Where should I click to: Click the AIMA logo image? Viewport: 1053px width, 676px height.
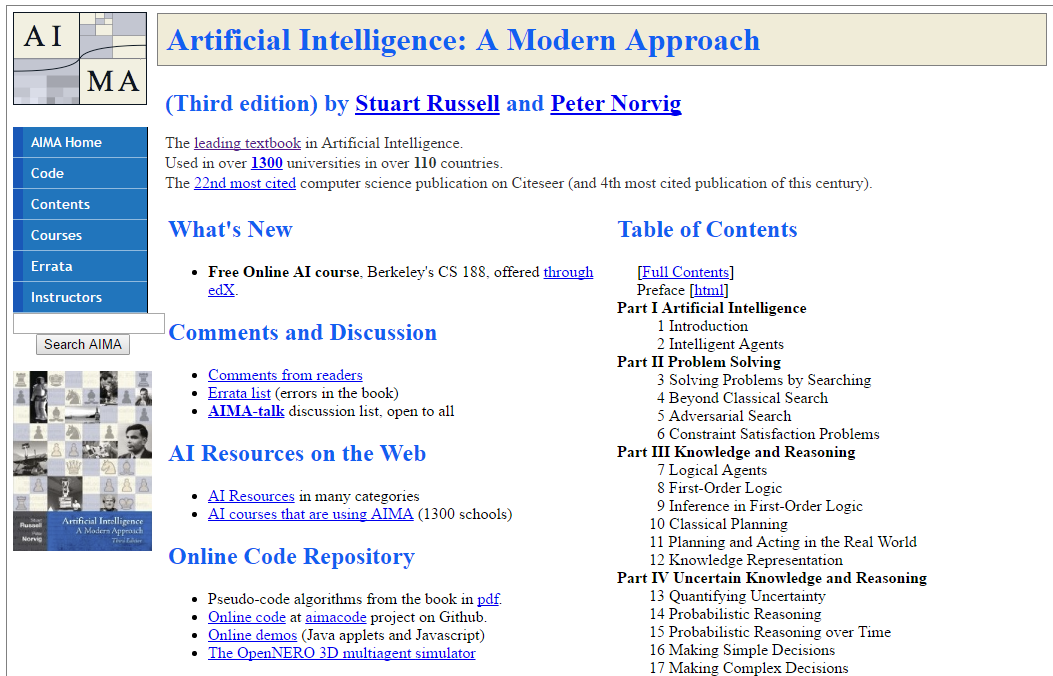tap(80, 58)
